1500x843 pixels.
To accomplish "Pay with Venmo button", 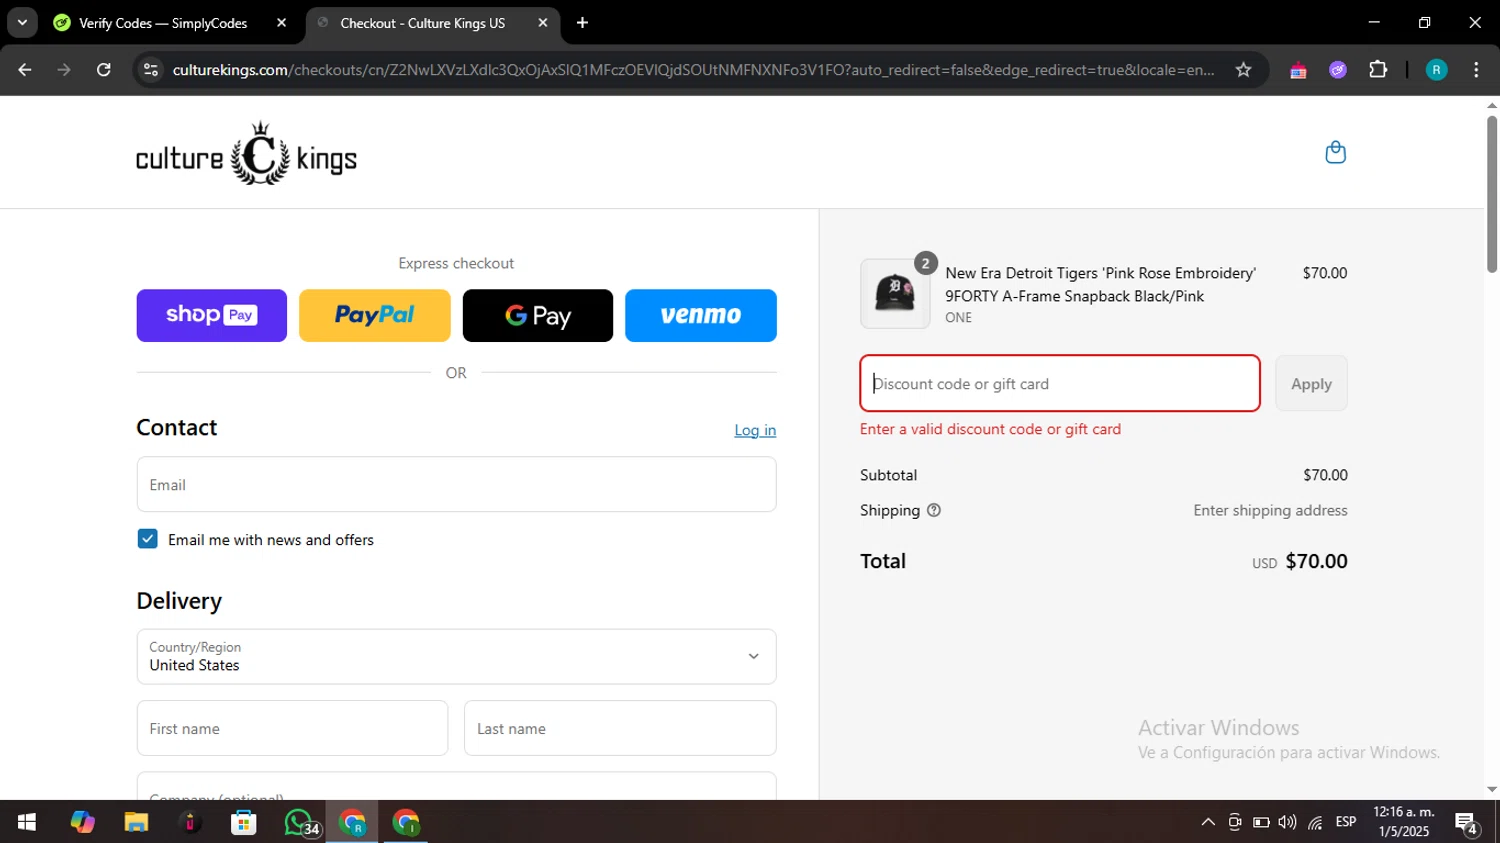I will point(701,315).
